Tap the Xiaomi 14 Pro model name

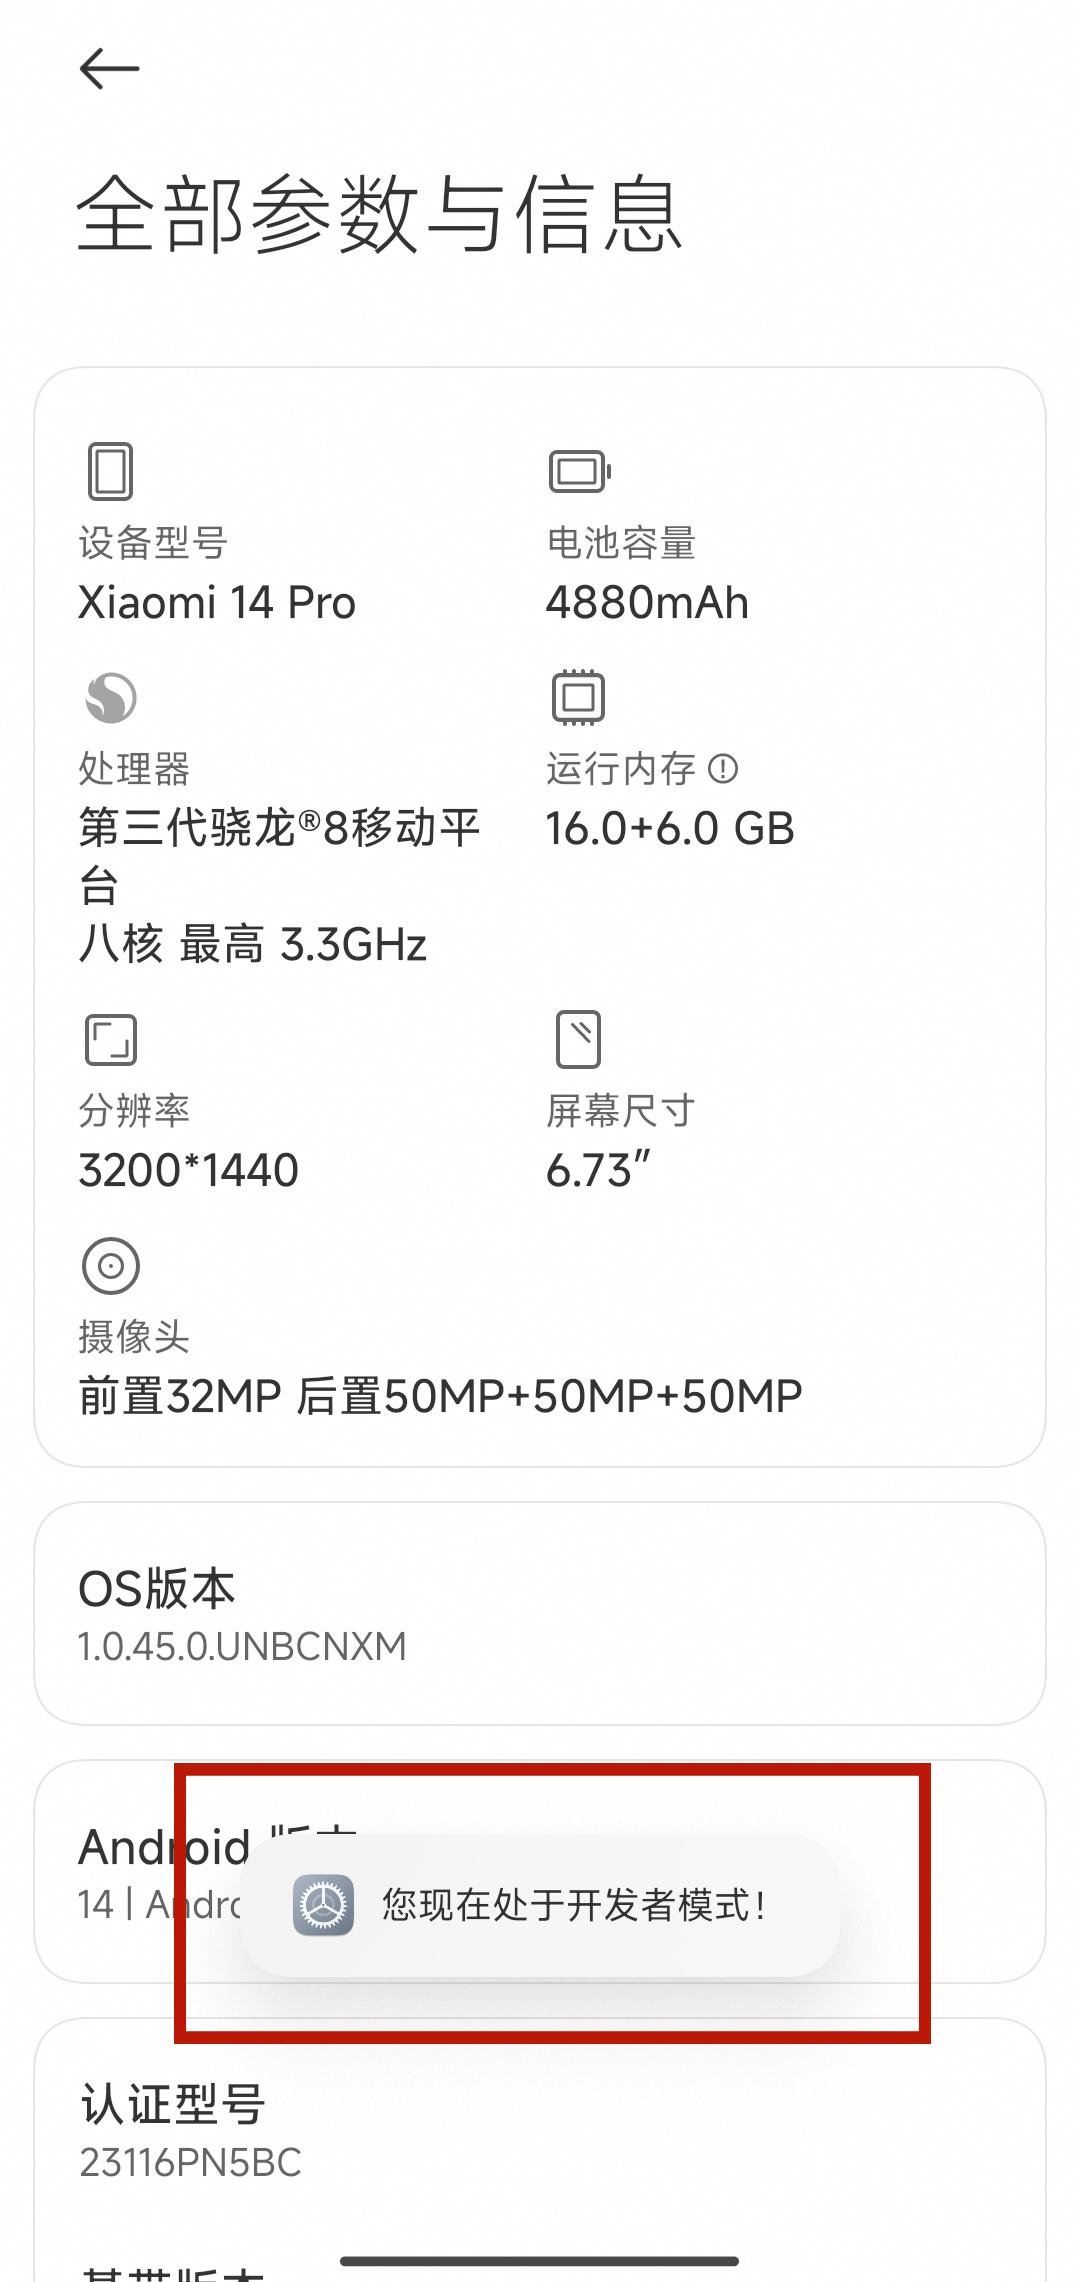pos(217,603)
